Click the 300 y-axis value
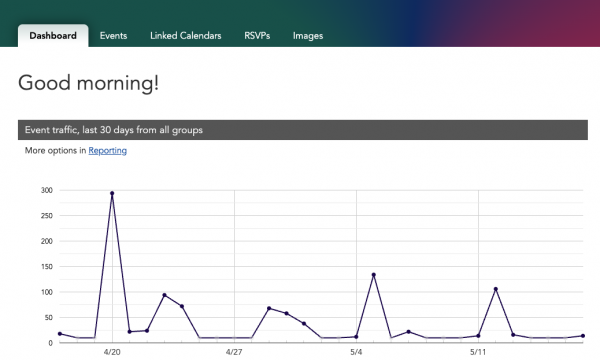600x360 pixels. pos(47,190)
